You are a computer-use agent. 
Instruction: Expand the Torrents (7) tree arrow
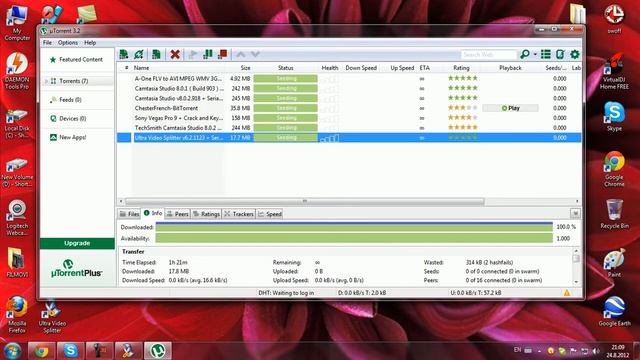point(46,81)
